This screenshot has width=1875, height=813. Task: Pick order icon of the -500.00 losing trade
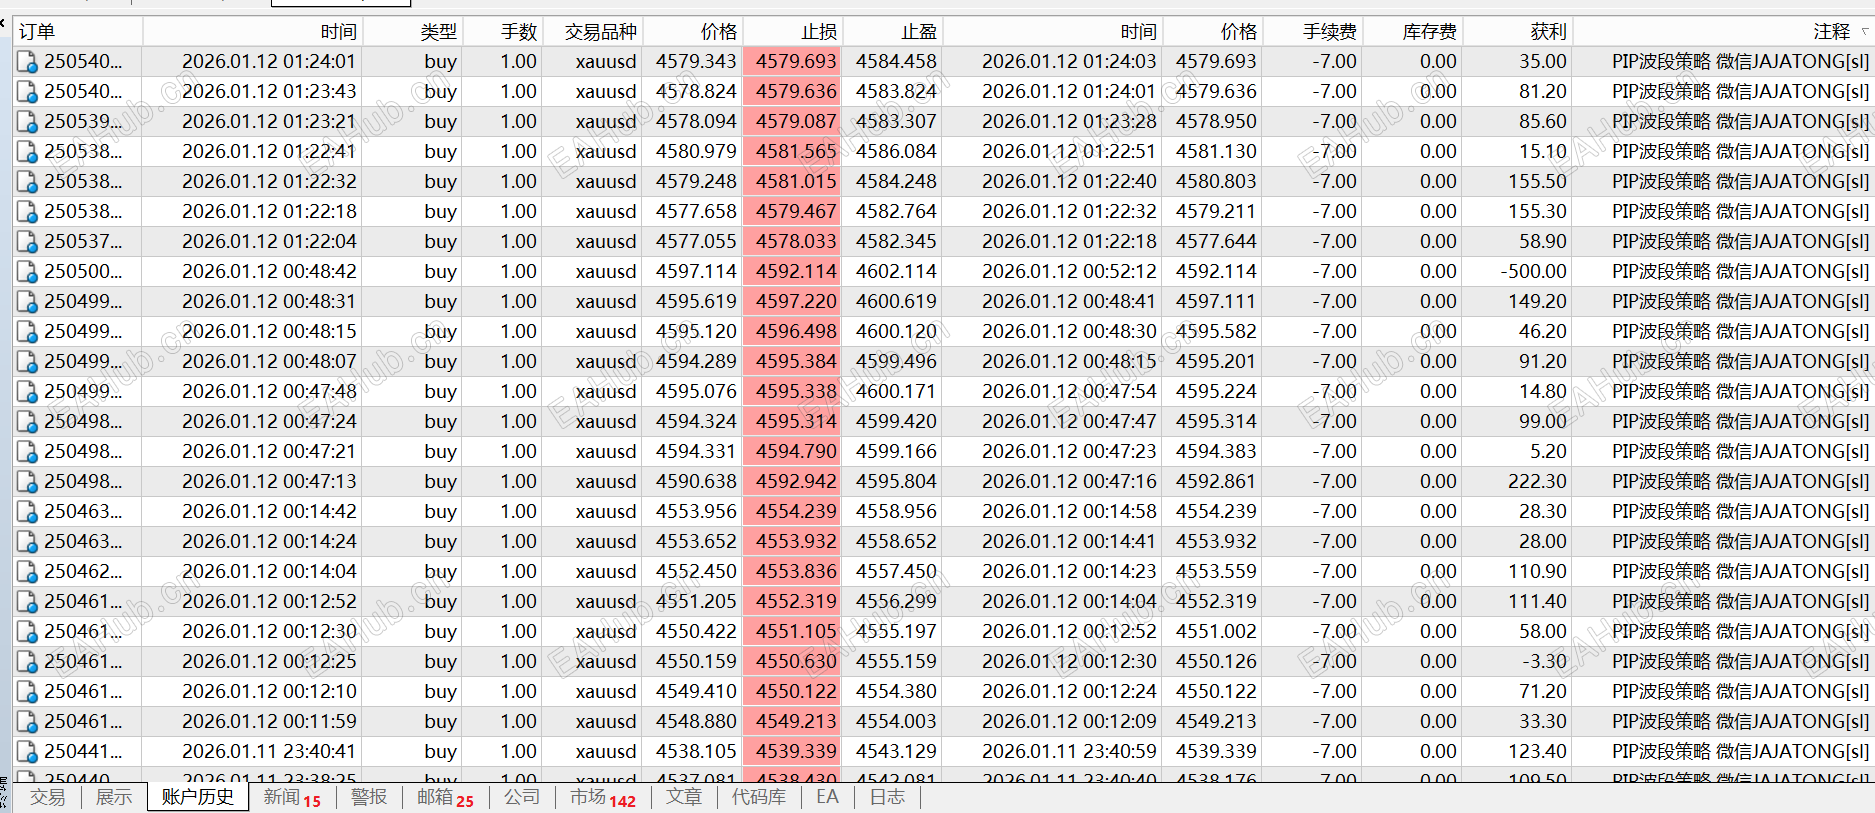[27, 272]
